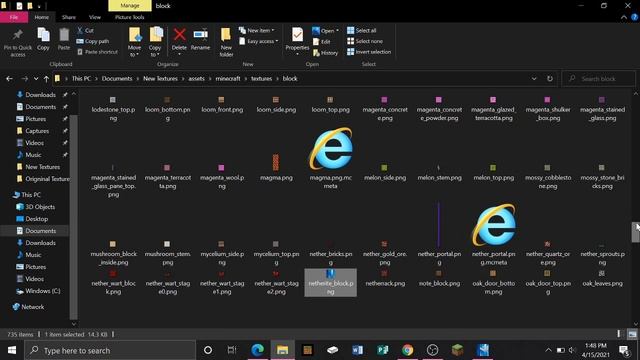Open Properties for the selected file

click(297, 41)
